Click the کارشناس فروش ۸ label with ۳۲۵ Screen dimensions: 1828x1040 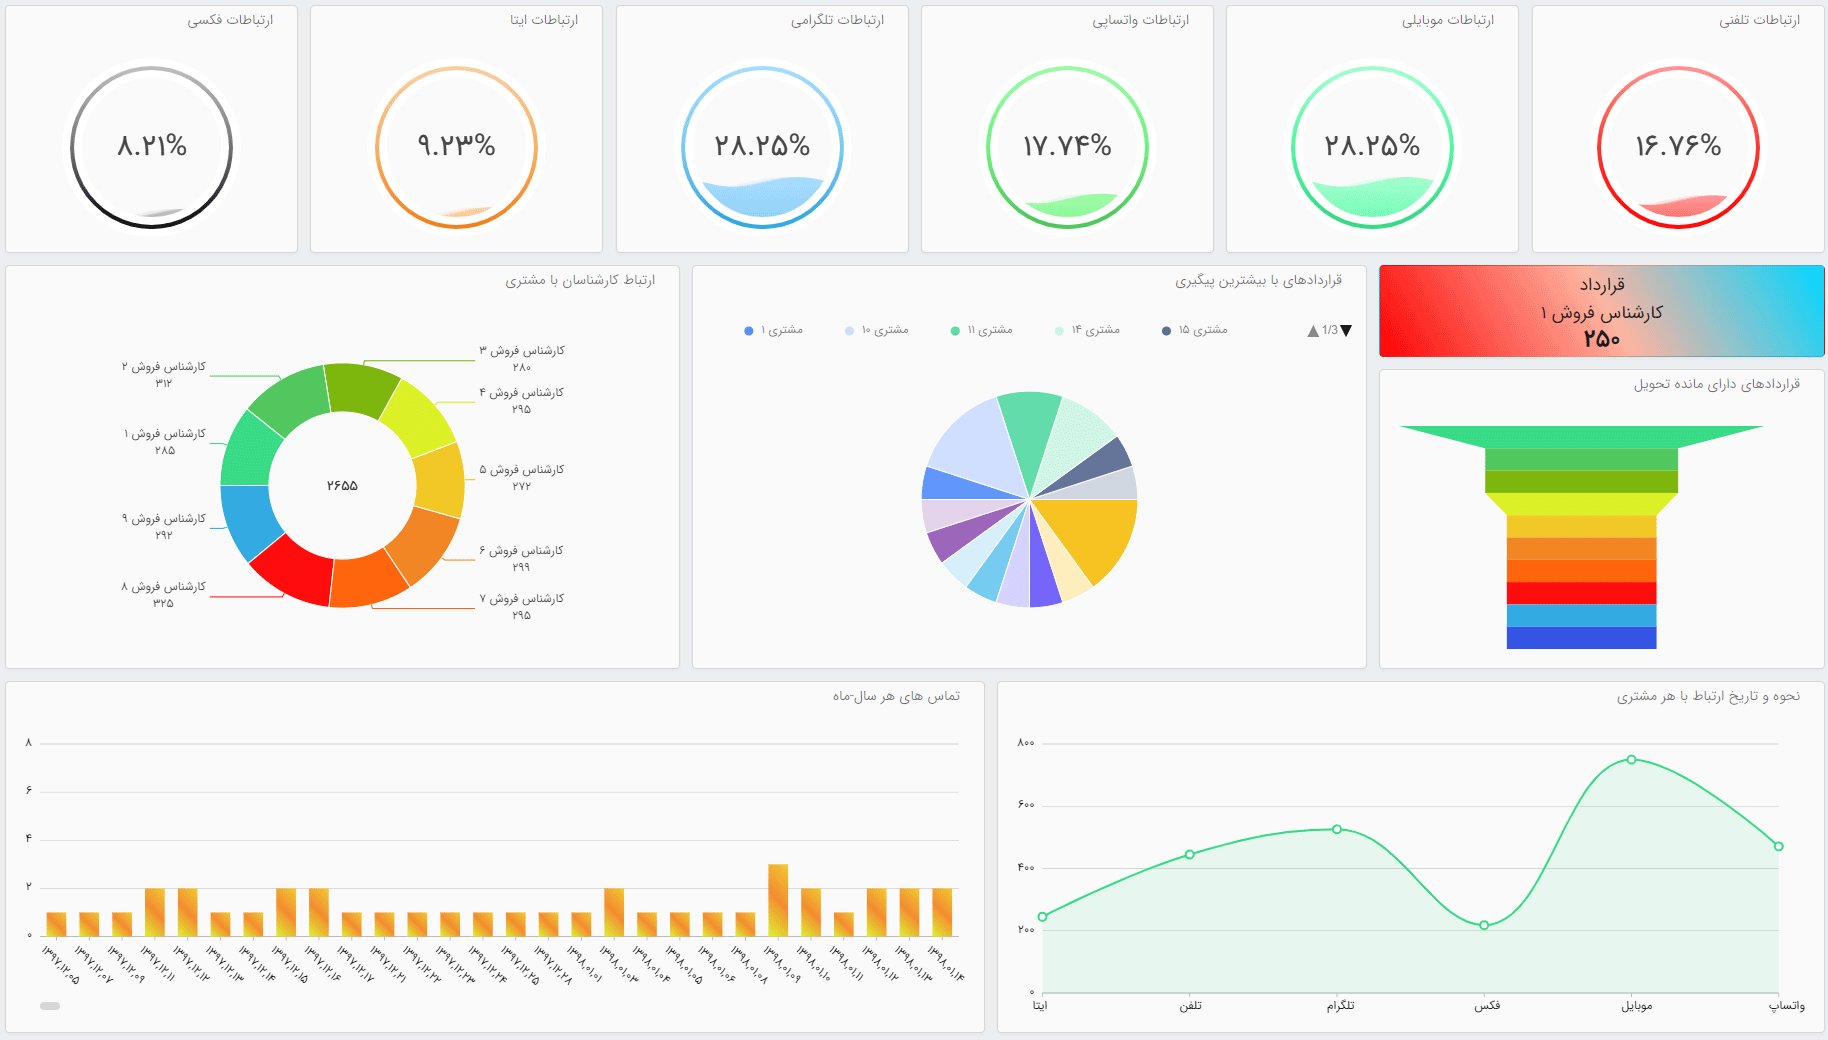click(164, 594)
